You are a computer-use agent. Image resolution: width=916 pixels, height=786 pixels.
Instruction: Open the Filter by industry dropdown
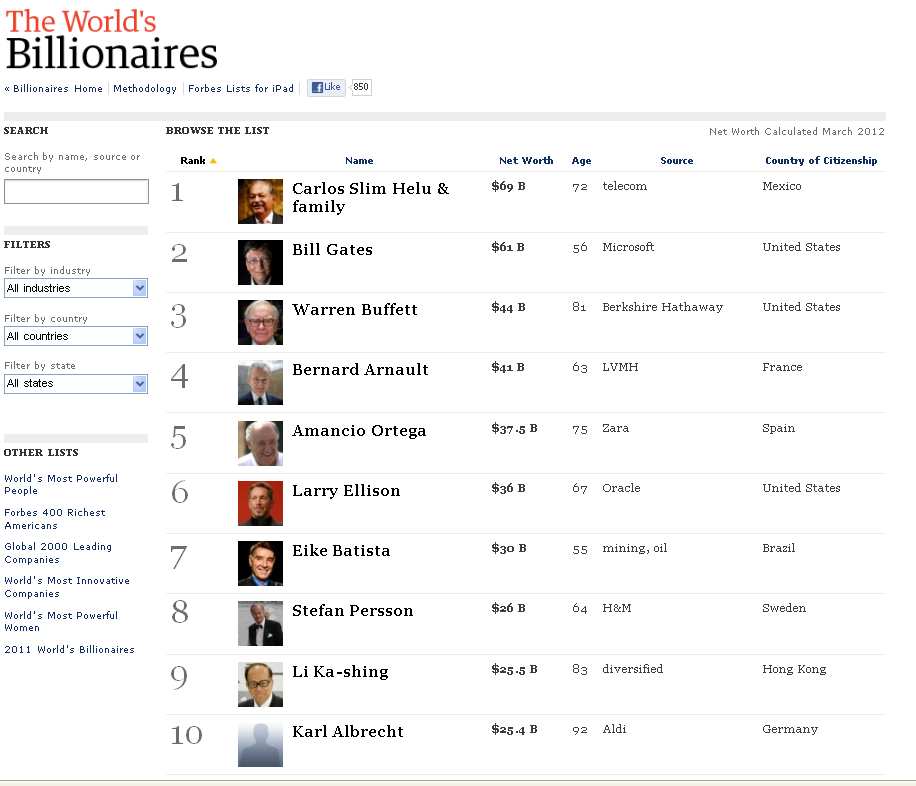(x=76, y=288)
